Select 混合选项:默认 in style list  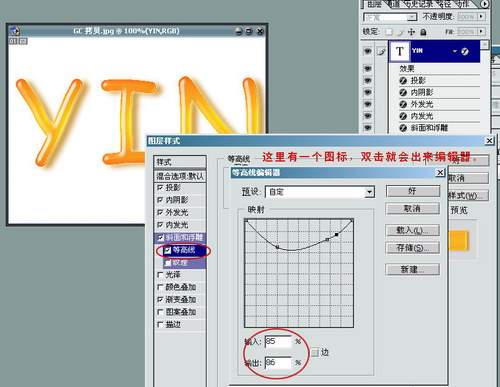pyautogui.click(x=180, y=176)
